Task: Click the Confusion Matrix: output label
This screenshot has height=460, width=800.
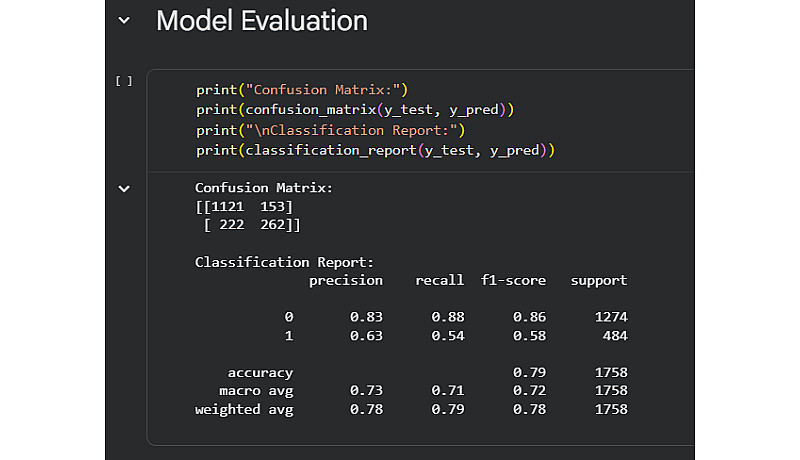Action: [x=263, y=188]
